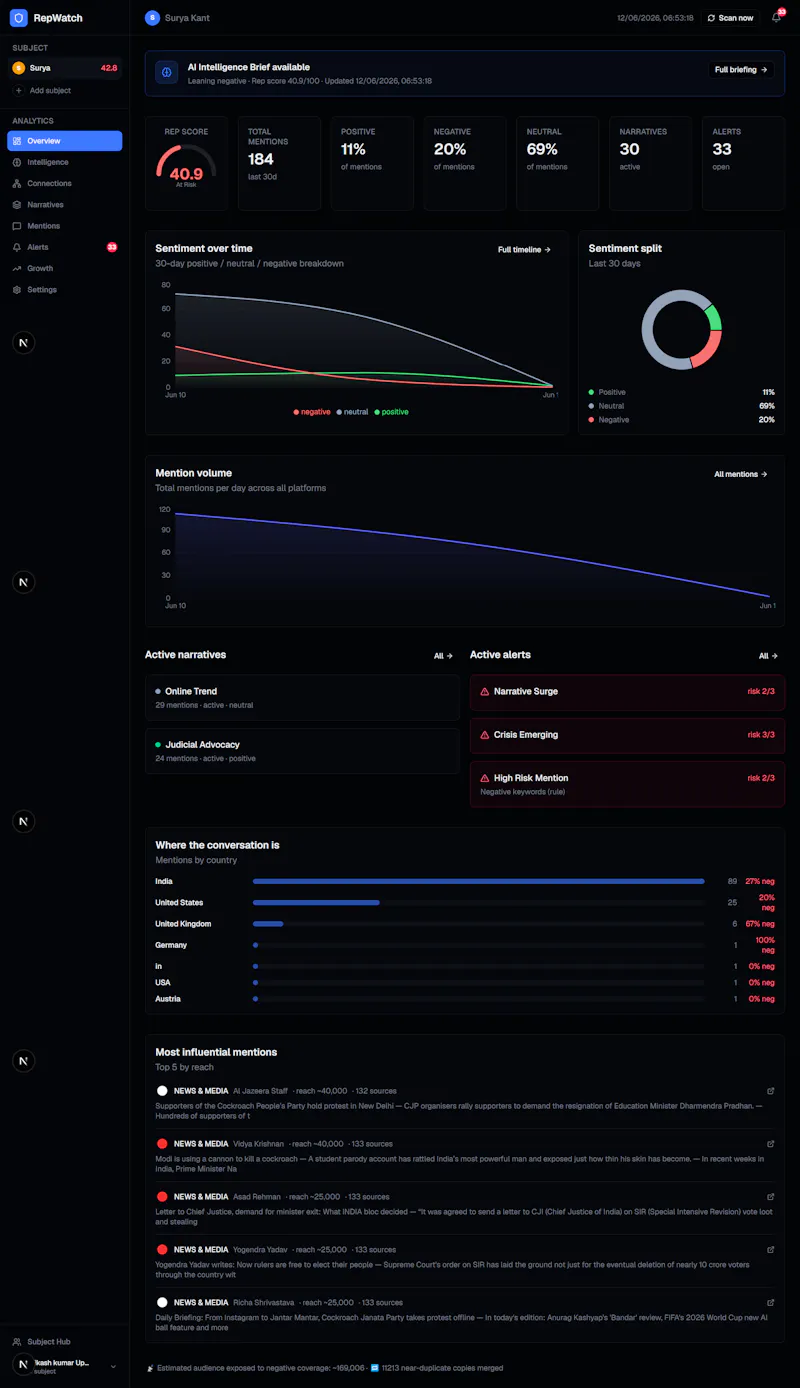Viewport: 800px width, 1388px height.
Task: Open the Judicial Advocacy narrative card
Action: [x=302, y=751]
